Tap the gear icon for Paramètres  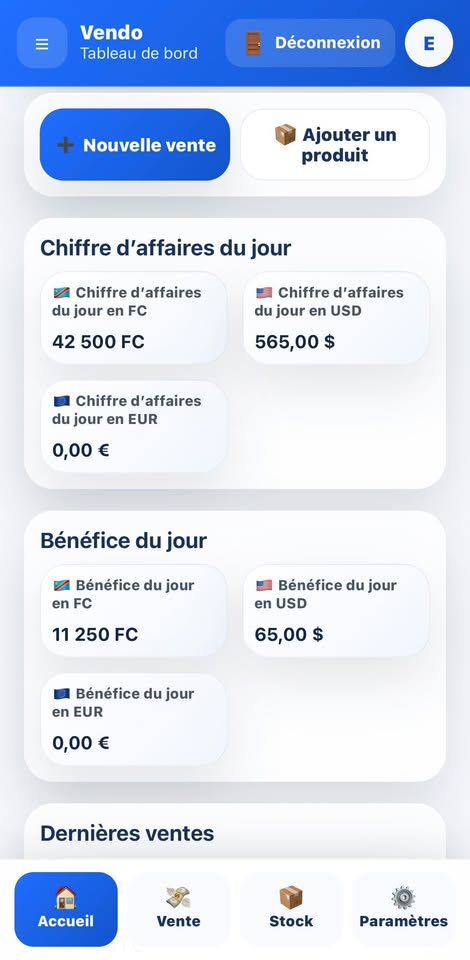pyautogui.click(x=403, y=897)
